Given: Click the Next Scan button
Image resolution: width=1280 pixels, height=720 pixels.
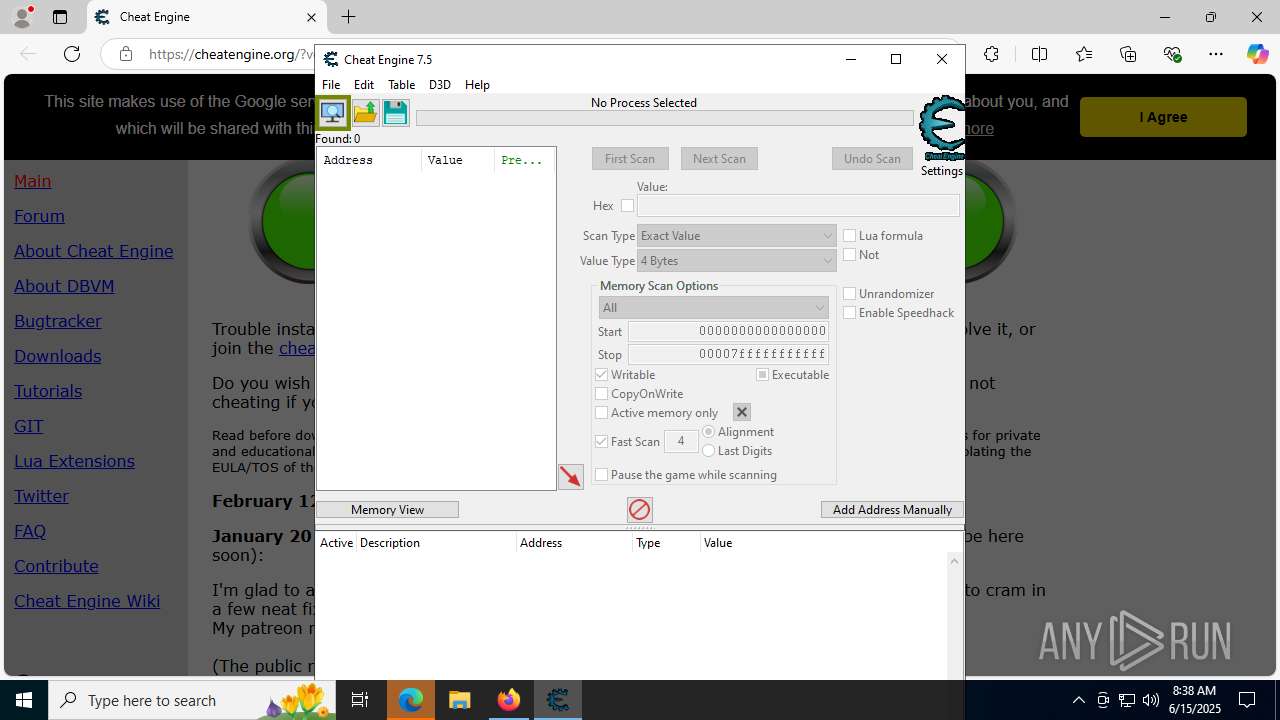Looking at the screenshot, I should point(719,159).
